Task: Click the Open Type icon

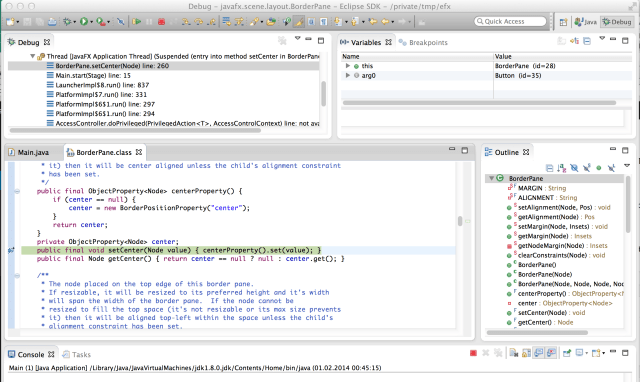Action: point(271,22)
